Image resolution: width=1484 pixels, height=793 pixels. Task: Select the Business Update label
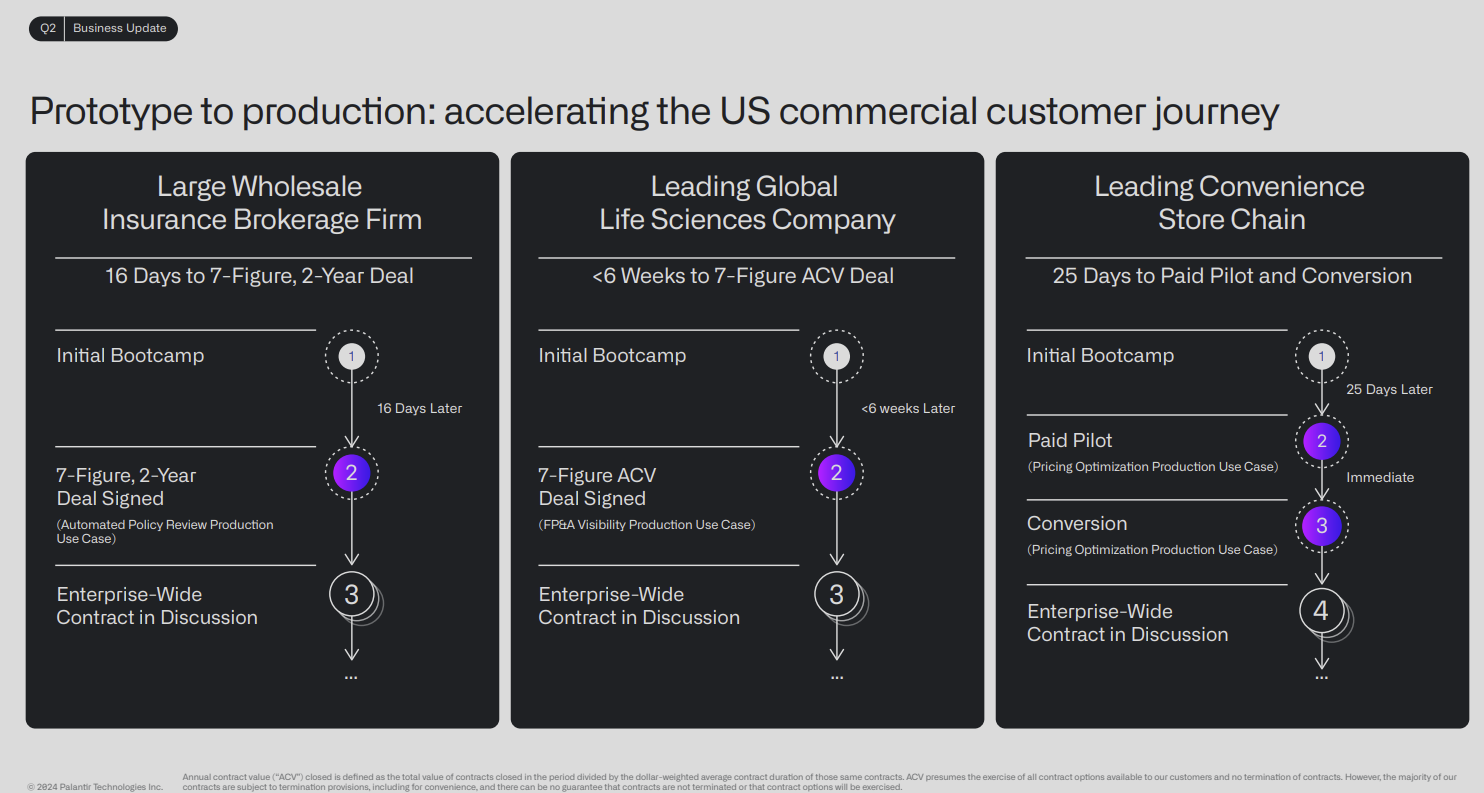pyautogui.click(x=119, y=28)
